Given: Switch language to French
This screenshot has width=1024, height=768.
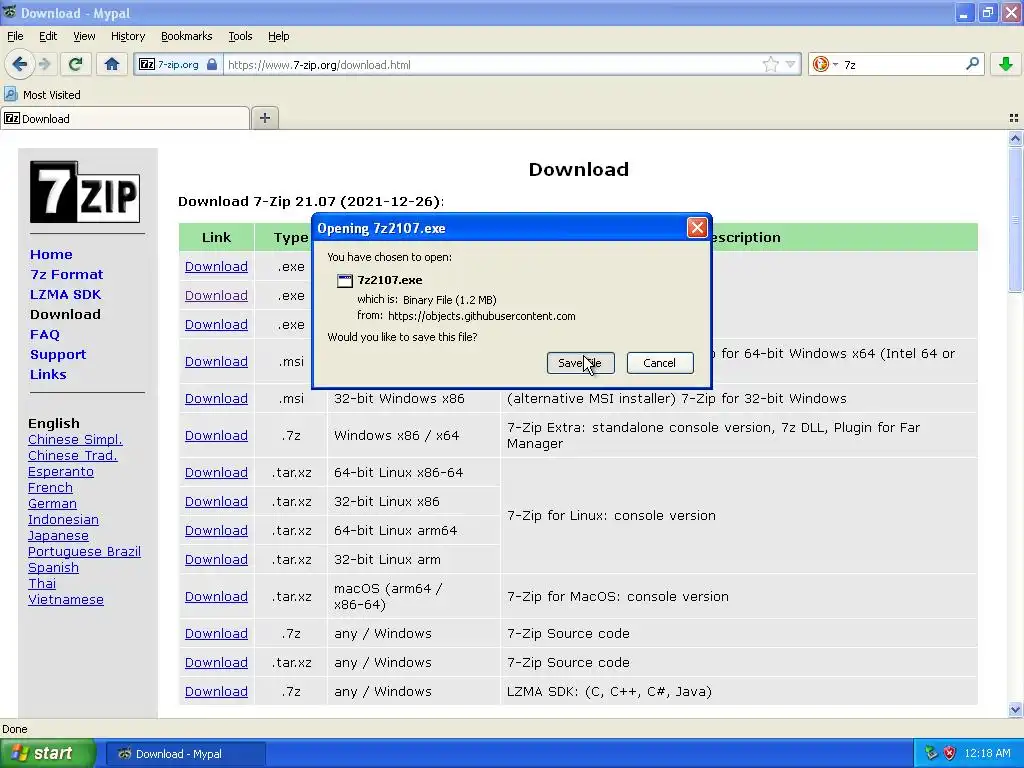Looking at the screenshot, I should click(50, 487).
